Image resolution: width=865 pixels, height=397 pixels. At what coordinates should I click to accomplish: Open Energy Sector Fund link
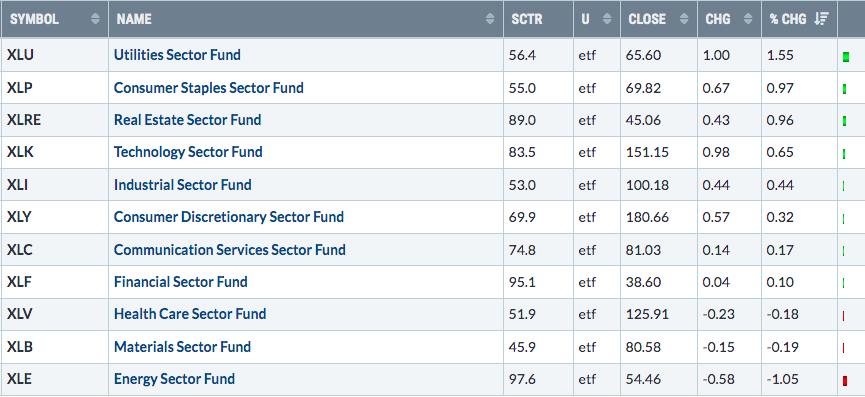coord(174,379)
